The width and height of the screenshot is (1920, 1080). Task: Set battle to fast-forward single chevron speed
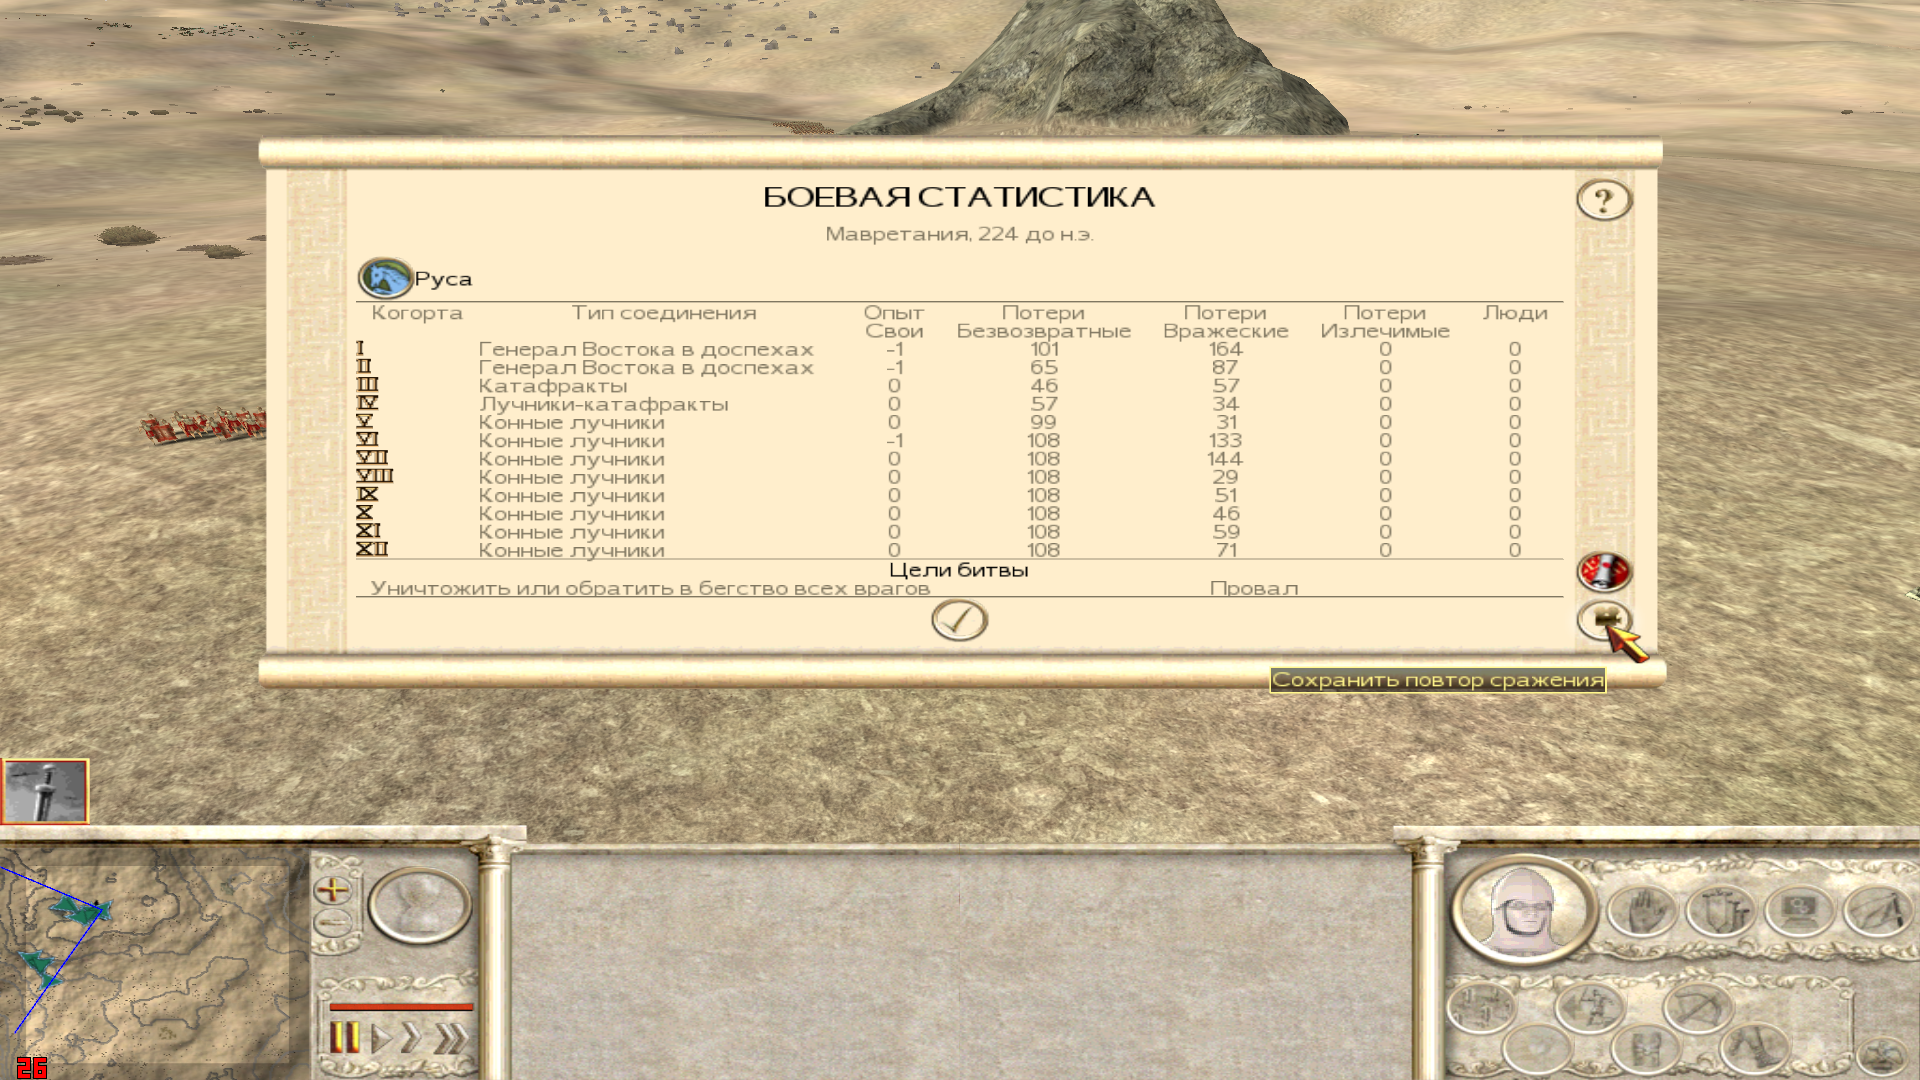pos(410,1039)
